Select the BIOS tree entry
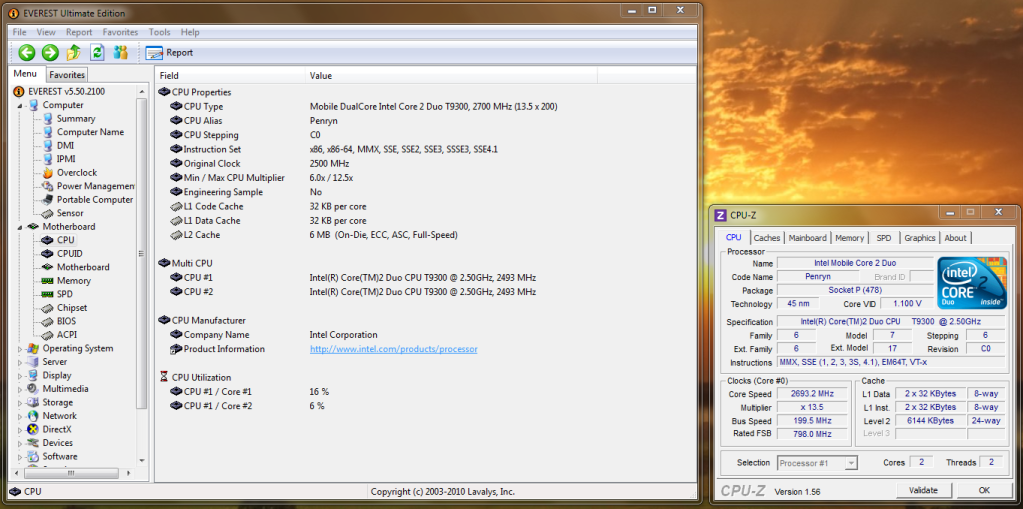Image resolution: width=1023 pixels, height=509 pixels. 66,321
